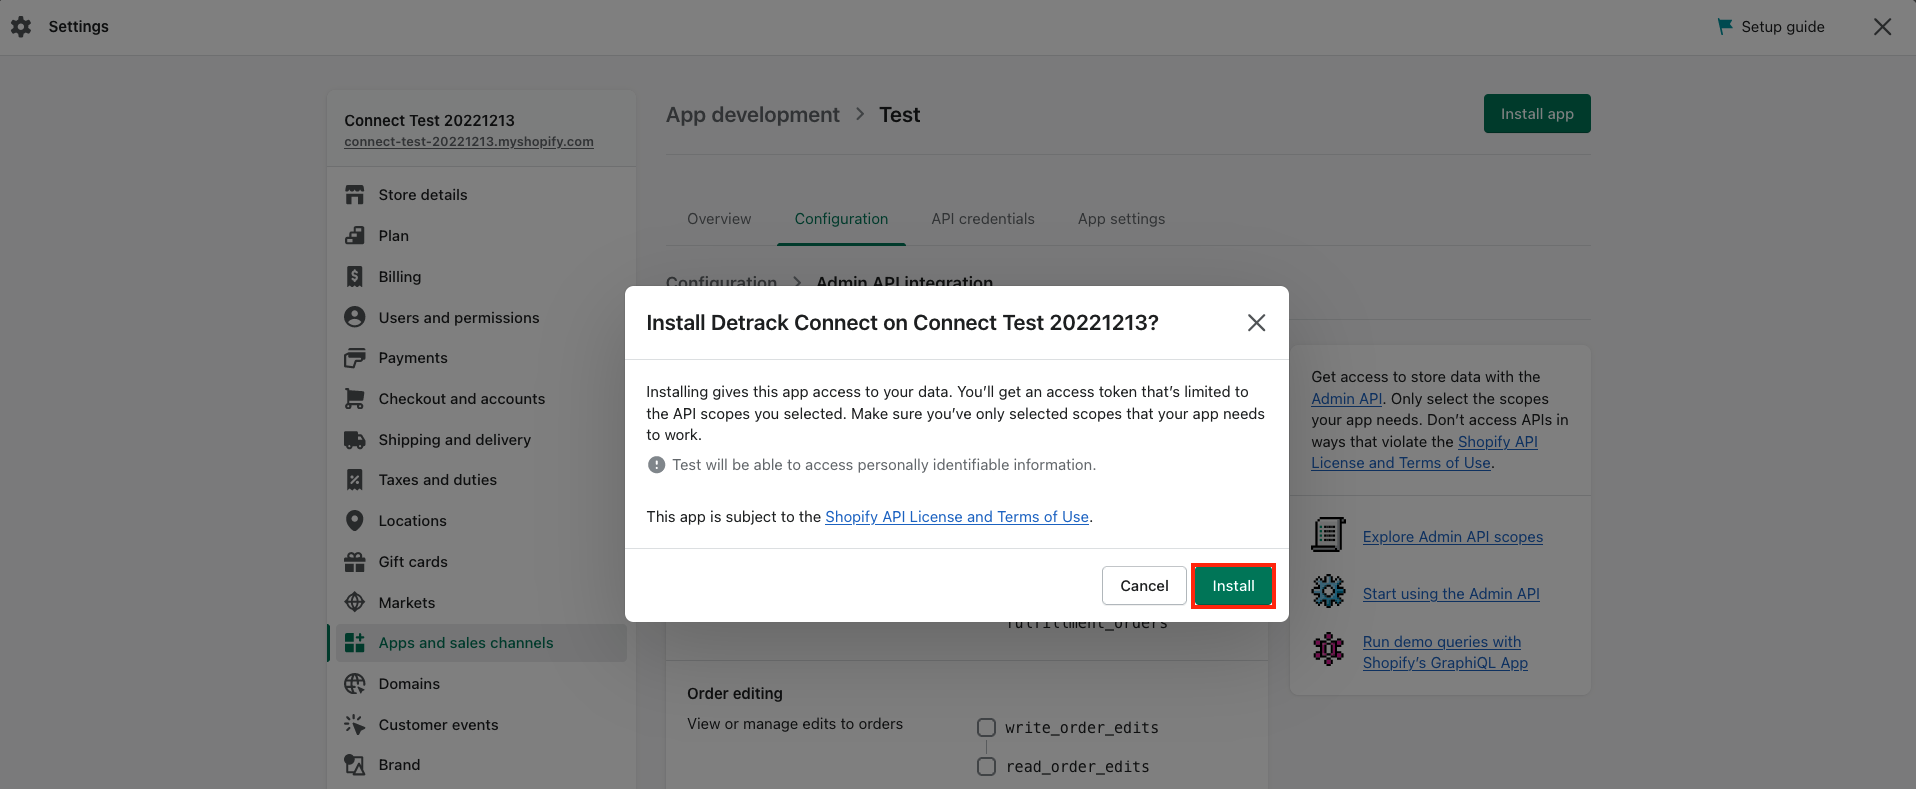
Task: Open Users and permissions settings
Action: [459, 318]
